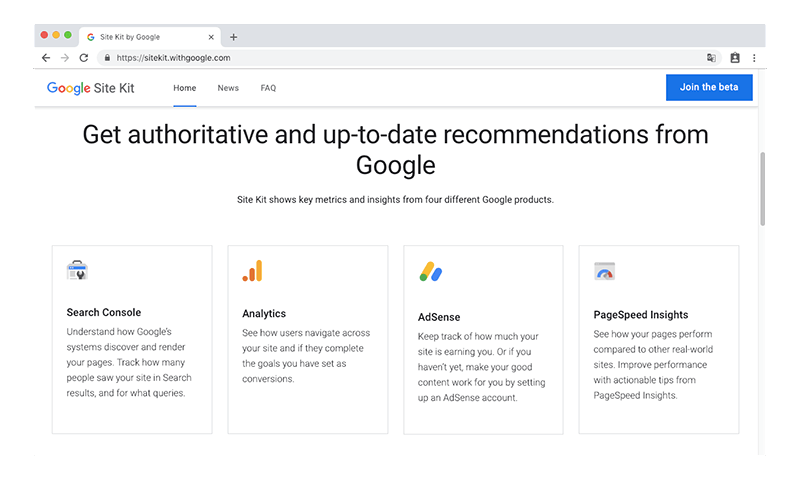Click the Google favicon on the tab
Viewport: 800px width, 500px height.
pyautogui.click(x=91, y=37)
